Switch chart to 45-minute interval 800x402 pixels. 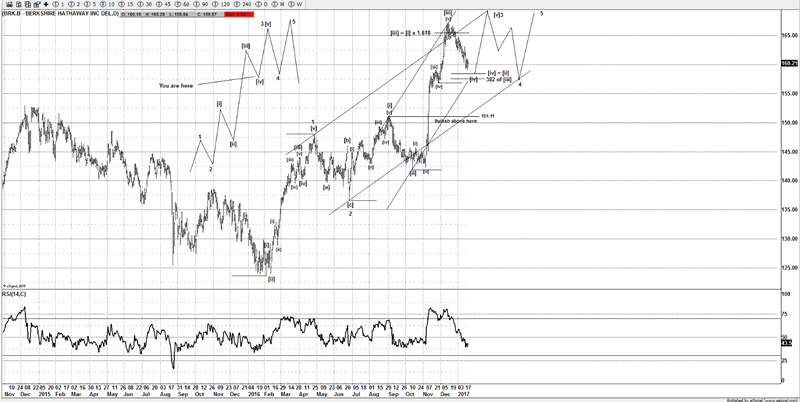163,4
